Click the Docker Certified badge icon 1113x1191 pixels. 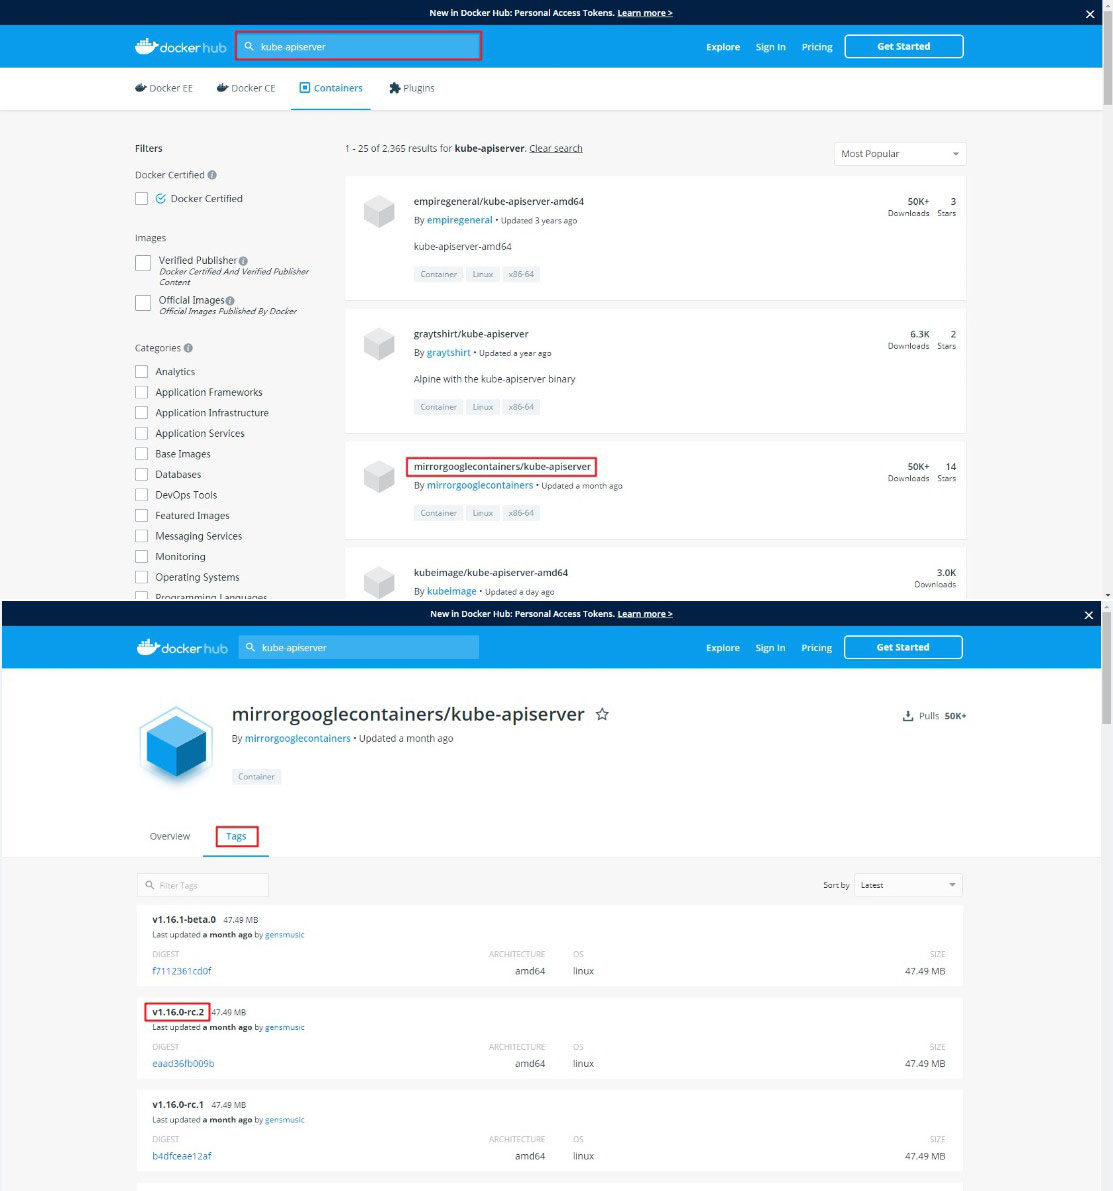tap(161, 198)
